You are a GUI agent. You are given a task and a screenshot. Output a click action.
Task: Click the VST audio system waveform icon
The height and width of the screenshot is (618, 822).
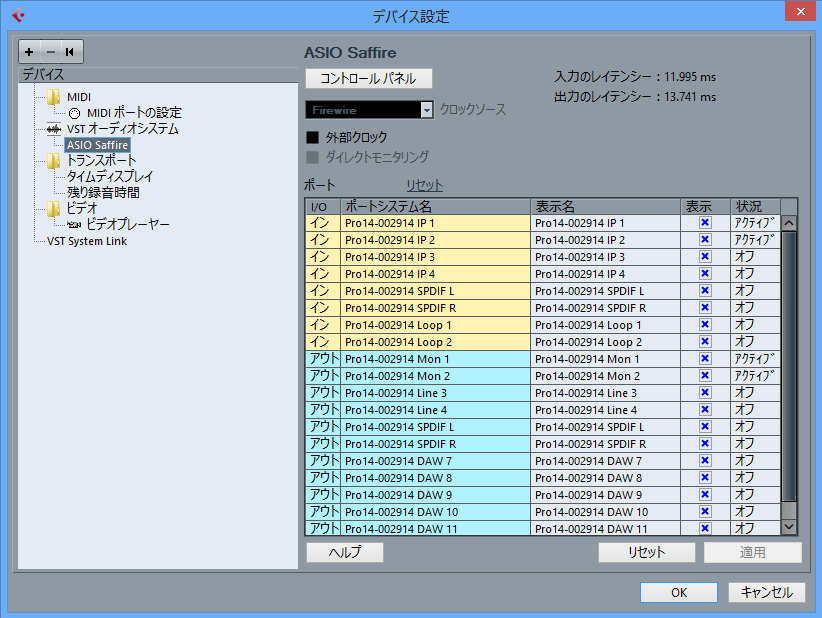coord(53,129)
